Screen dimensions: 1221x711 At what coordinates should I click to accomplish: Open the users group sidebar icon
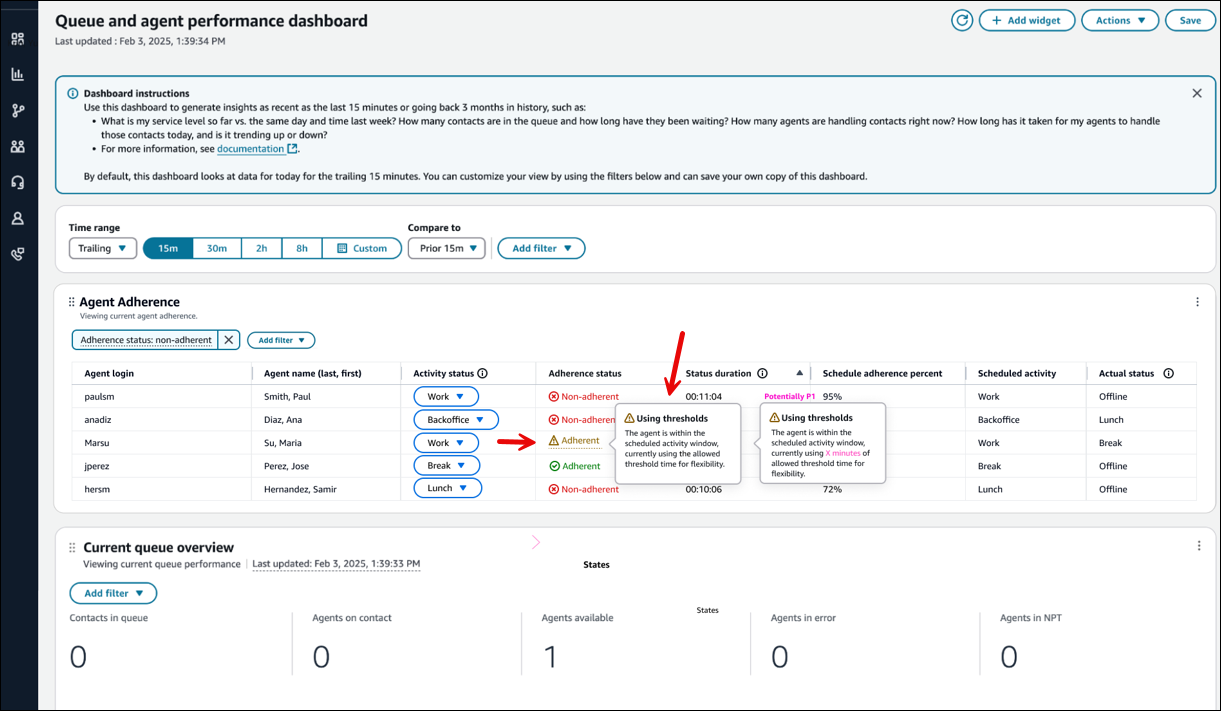(x=17, y=147)
